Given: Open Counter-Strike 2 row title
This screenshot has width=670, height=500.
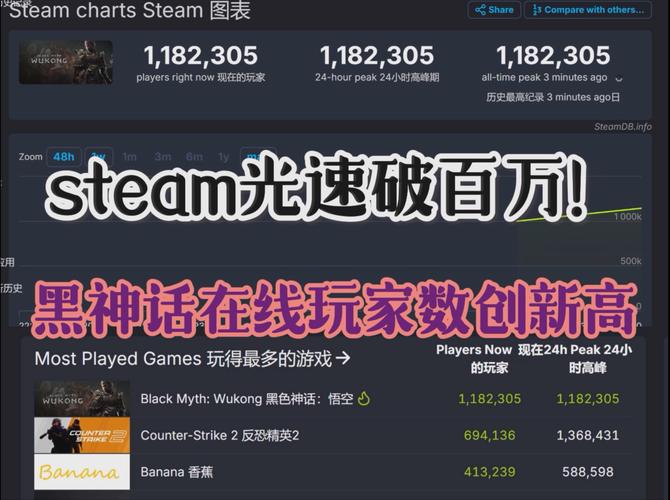Looking at the screenshot, I should pyautogui.click(x=220, y=435).
